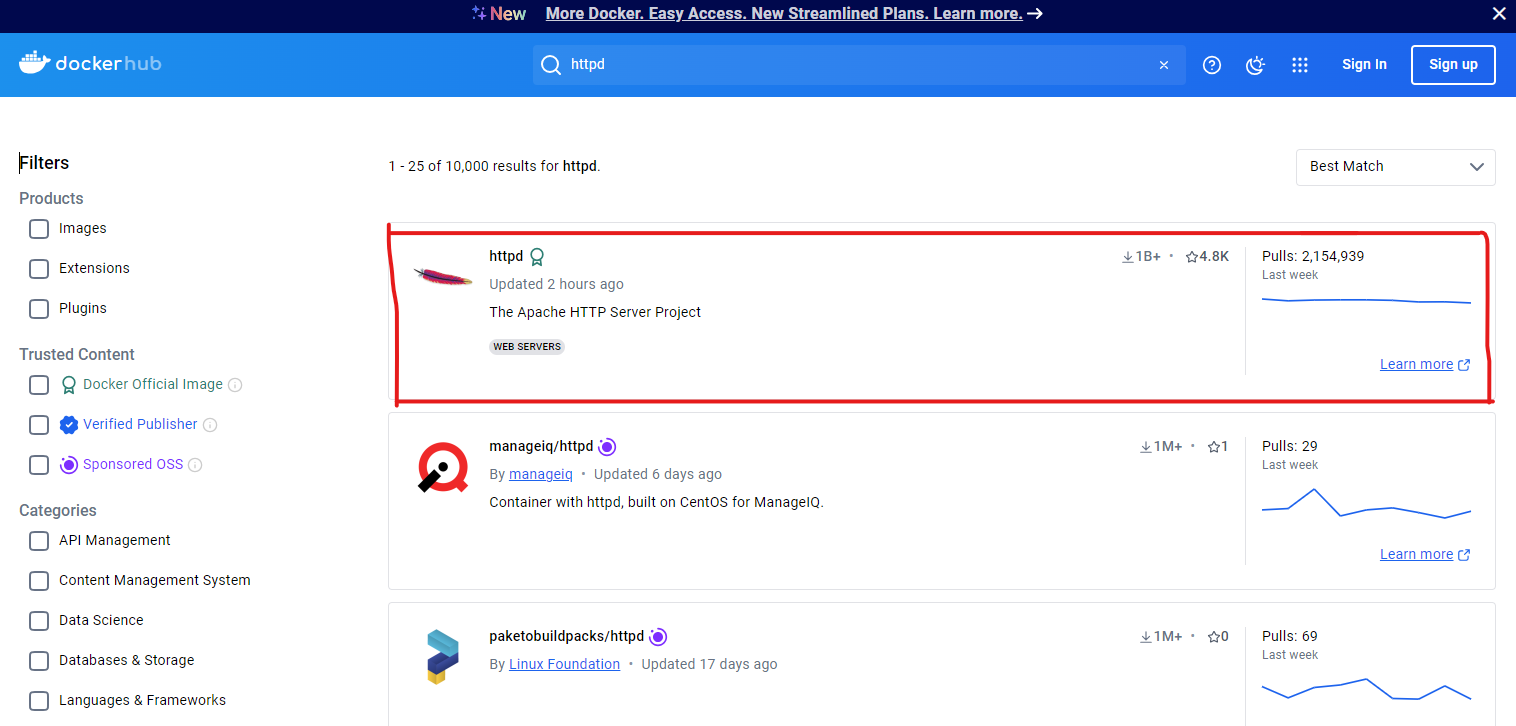
Task: Click the httpd Apache feather logo
Action: pyautogui.click(x=443, y=278)
